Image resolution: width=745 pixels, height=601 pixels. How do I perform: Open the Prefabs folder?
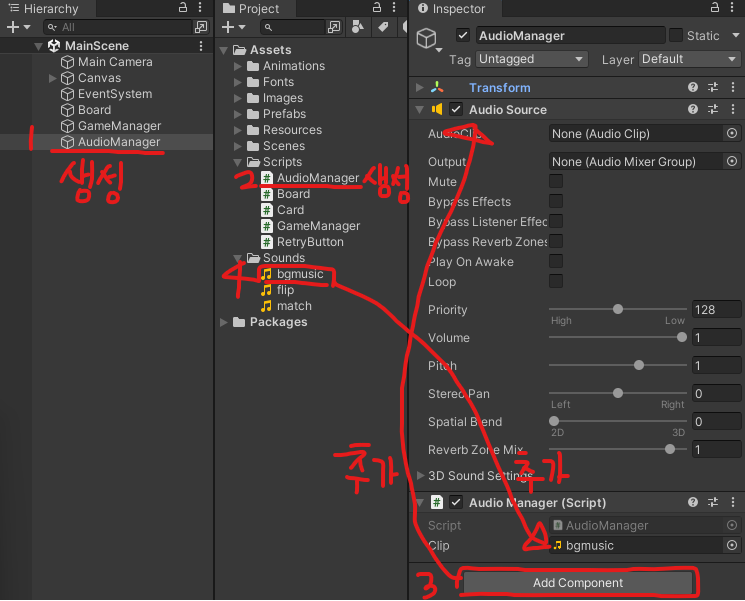point(276,114)
